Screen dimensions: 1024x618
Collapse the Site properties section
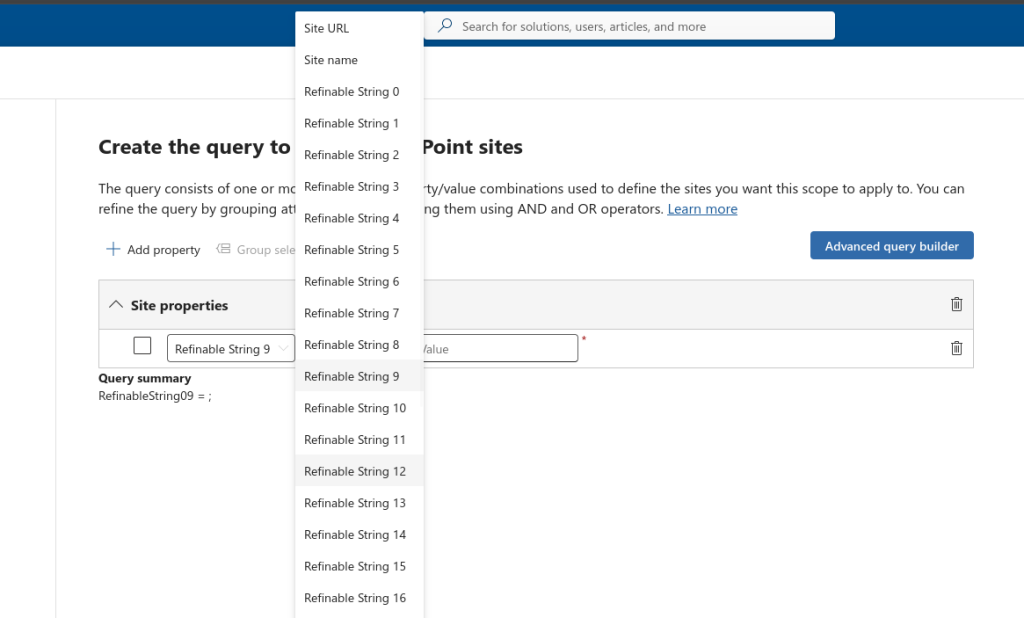[116, 304]
